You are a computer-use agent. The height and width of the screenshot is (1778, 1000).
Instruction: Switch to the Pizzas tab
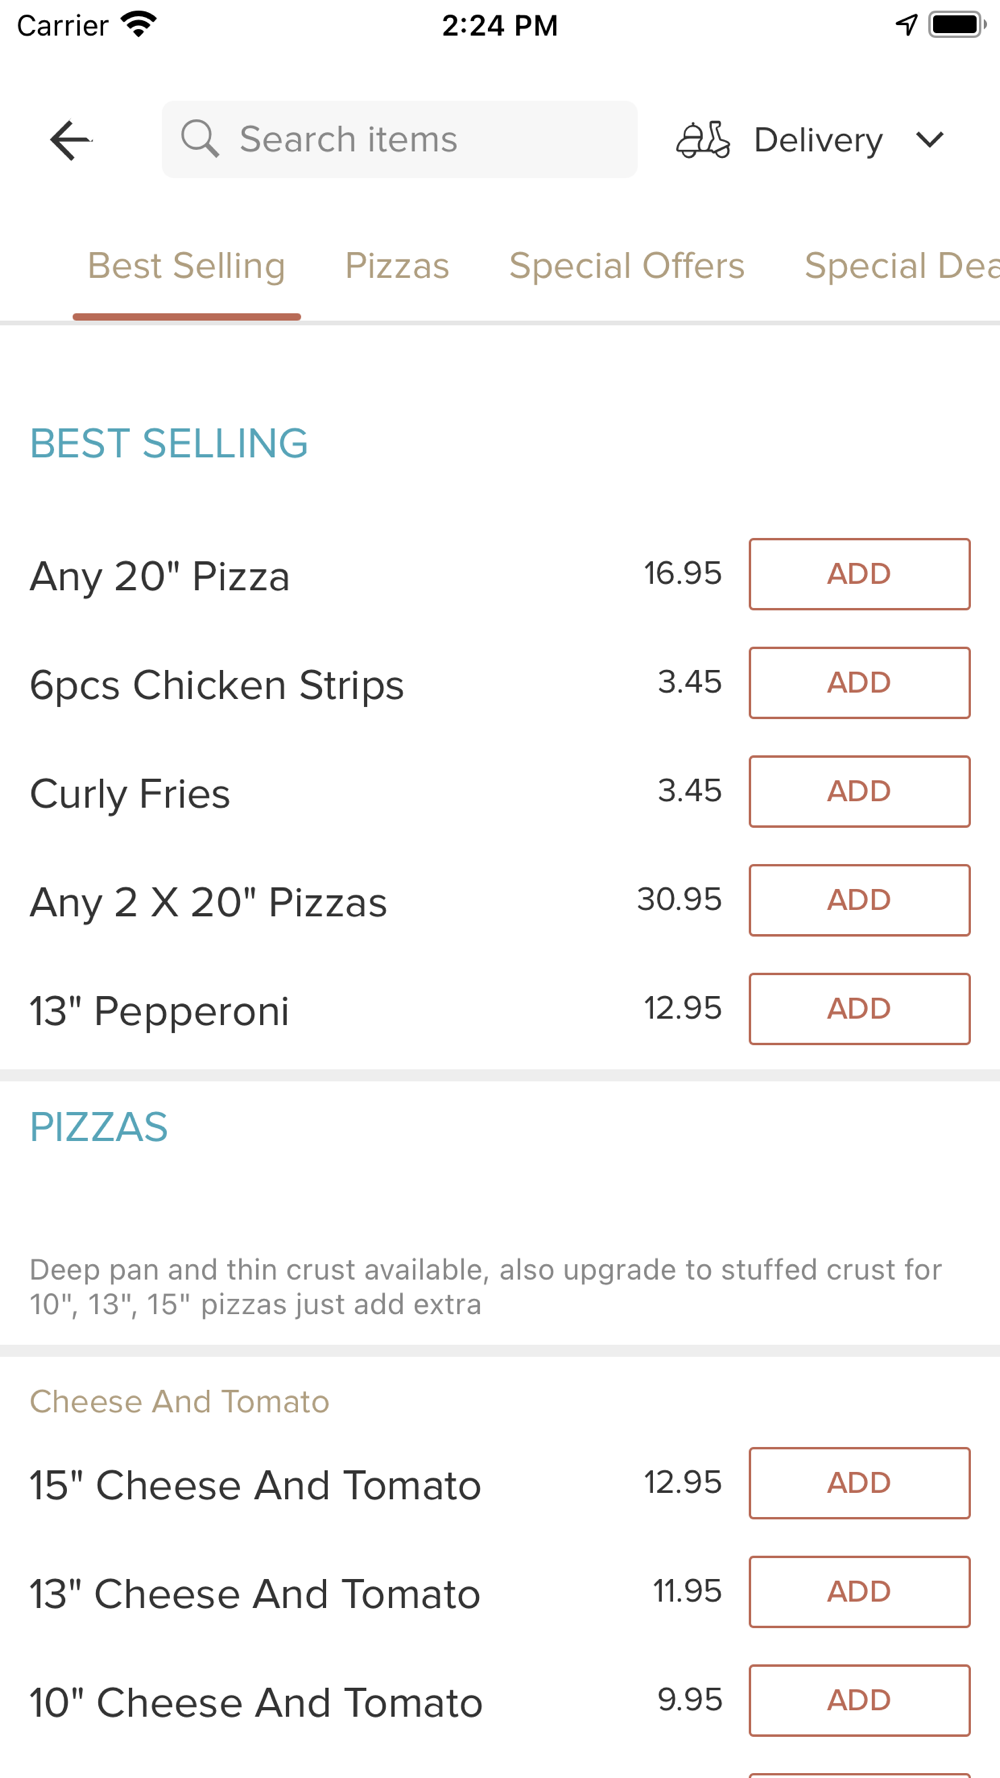tap(397, 266)
